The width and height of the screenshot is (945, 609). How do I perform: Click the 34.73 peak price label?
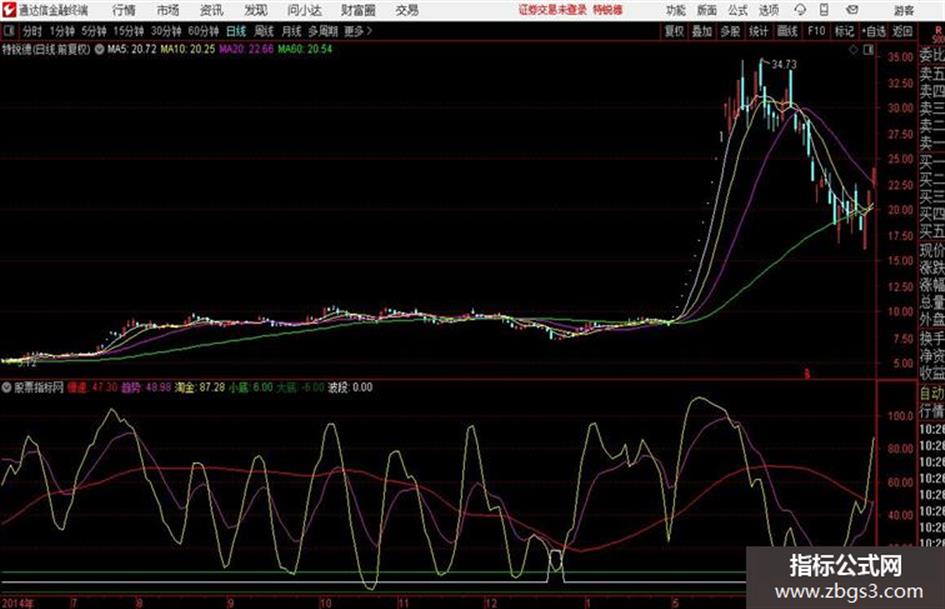[x=784, y=64]
